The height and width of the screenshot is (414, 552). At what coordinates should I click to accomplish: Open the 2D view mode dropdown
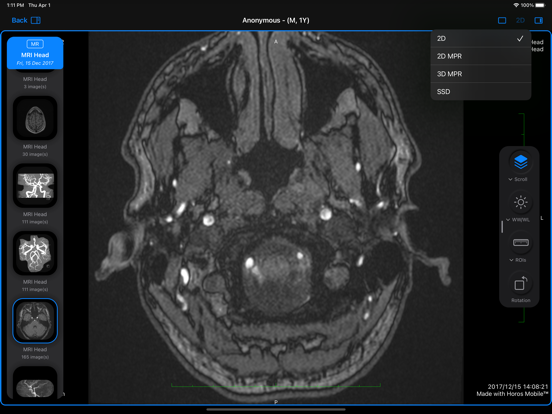click(520, 20)
